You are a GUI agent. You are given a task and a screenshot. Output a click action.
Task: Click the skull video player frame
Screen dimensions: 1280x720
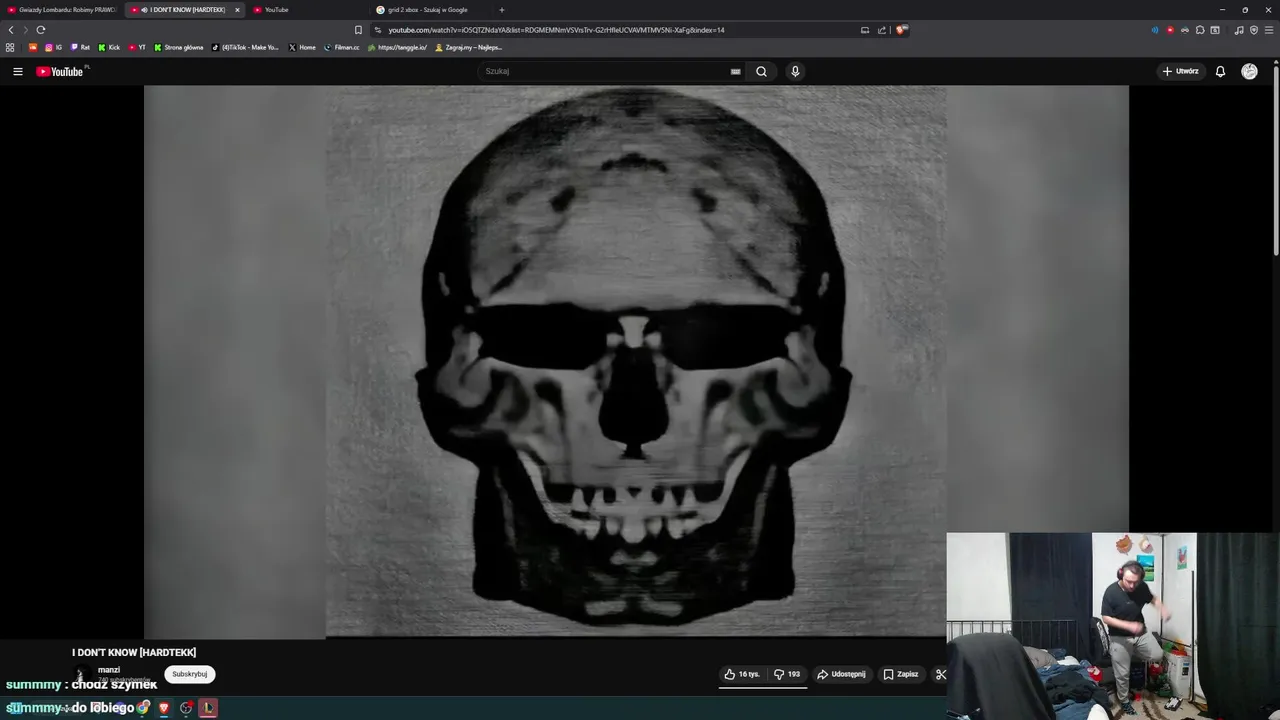636,361
